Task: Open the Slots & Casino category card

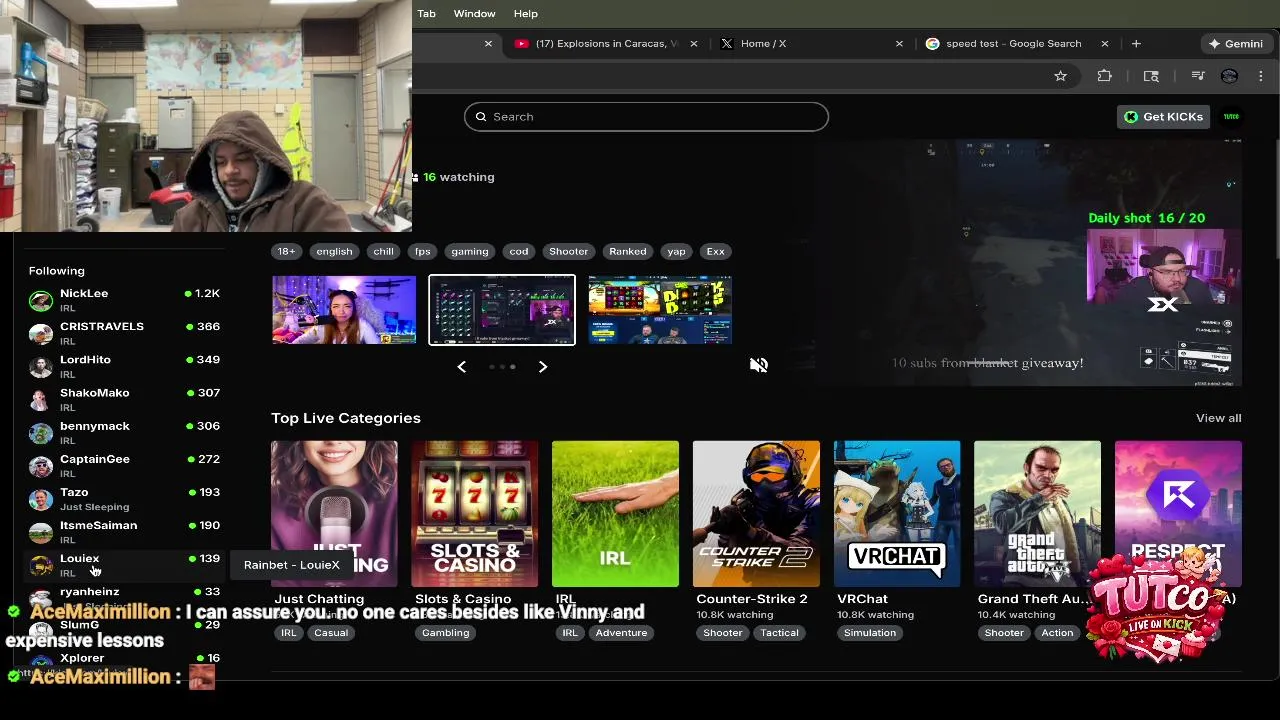Action: 475,514
